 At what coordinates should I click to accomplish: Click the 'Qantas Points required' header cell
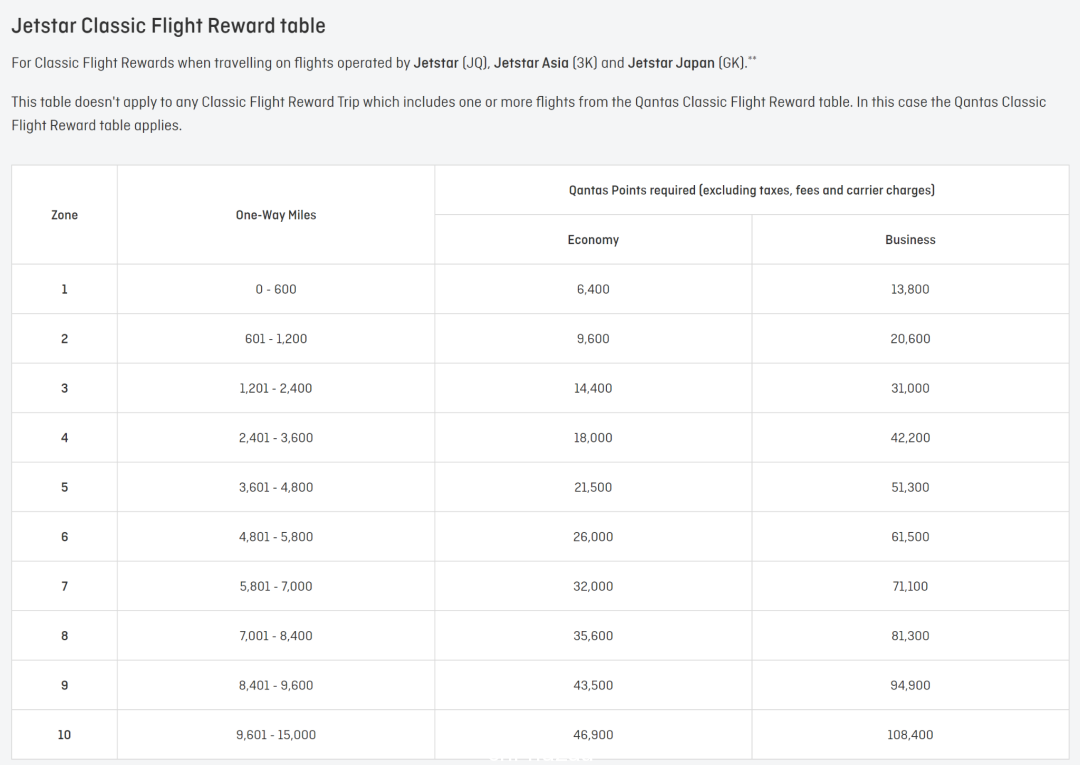751,190
